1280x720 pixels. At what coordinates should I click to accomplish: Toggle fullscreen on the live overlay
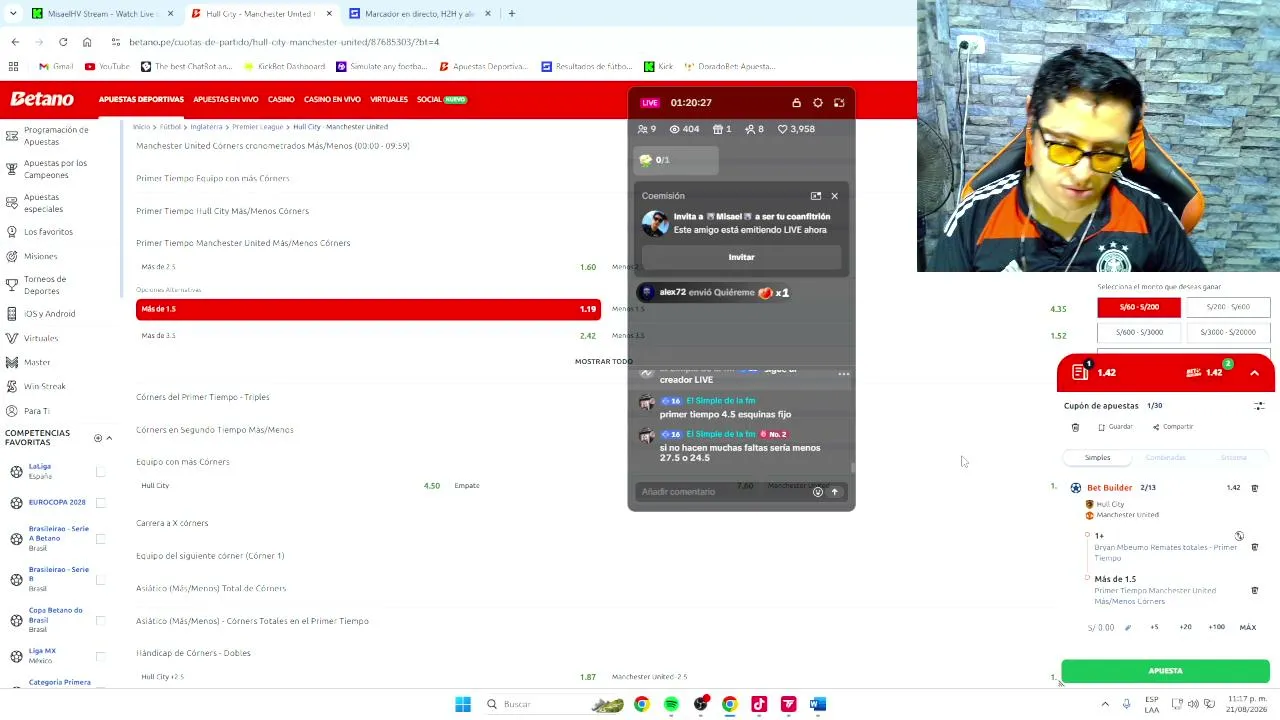[839, 103]
